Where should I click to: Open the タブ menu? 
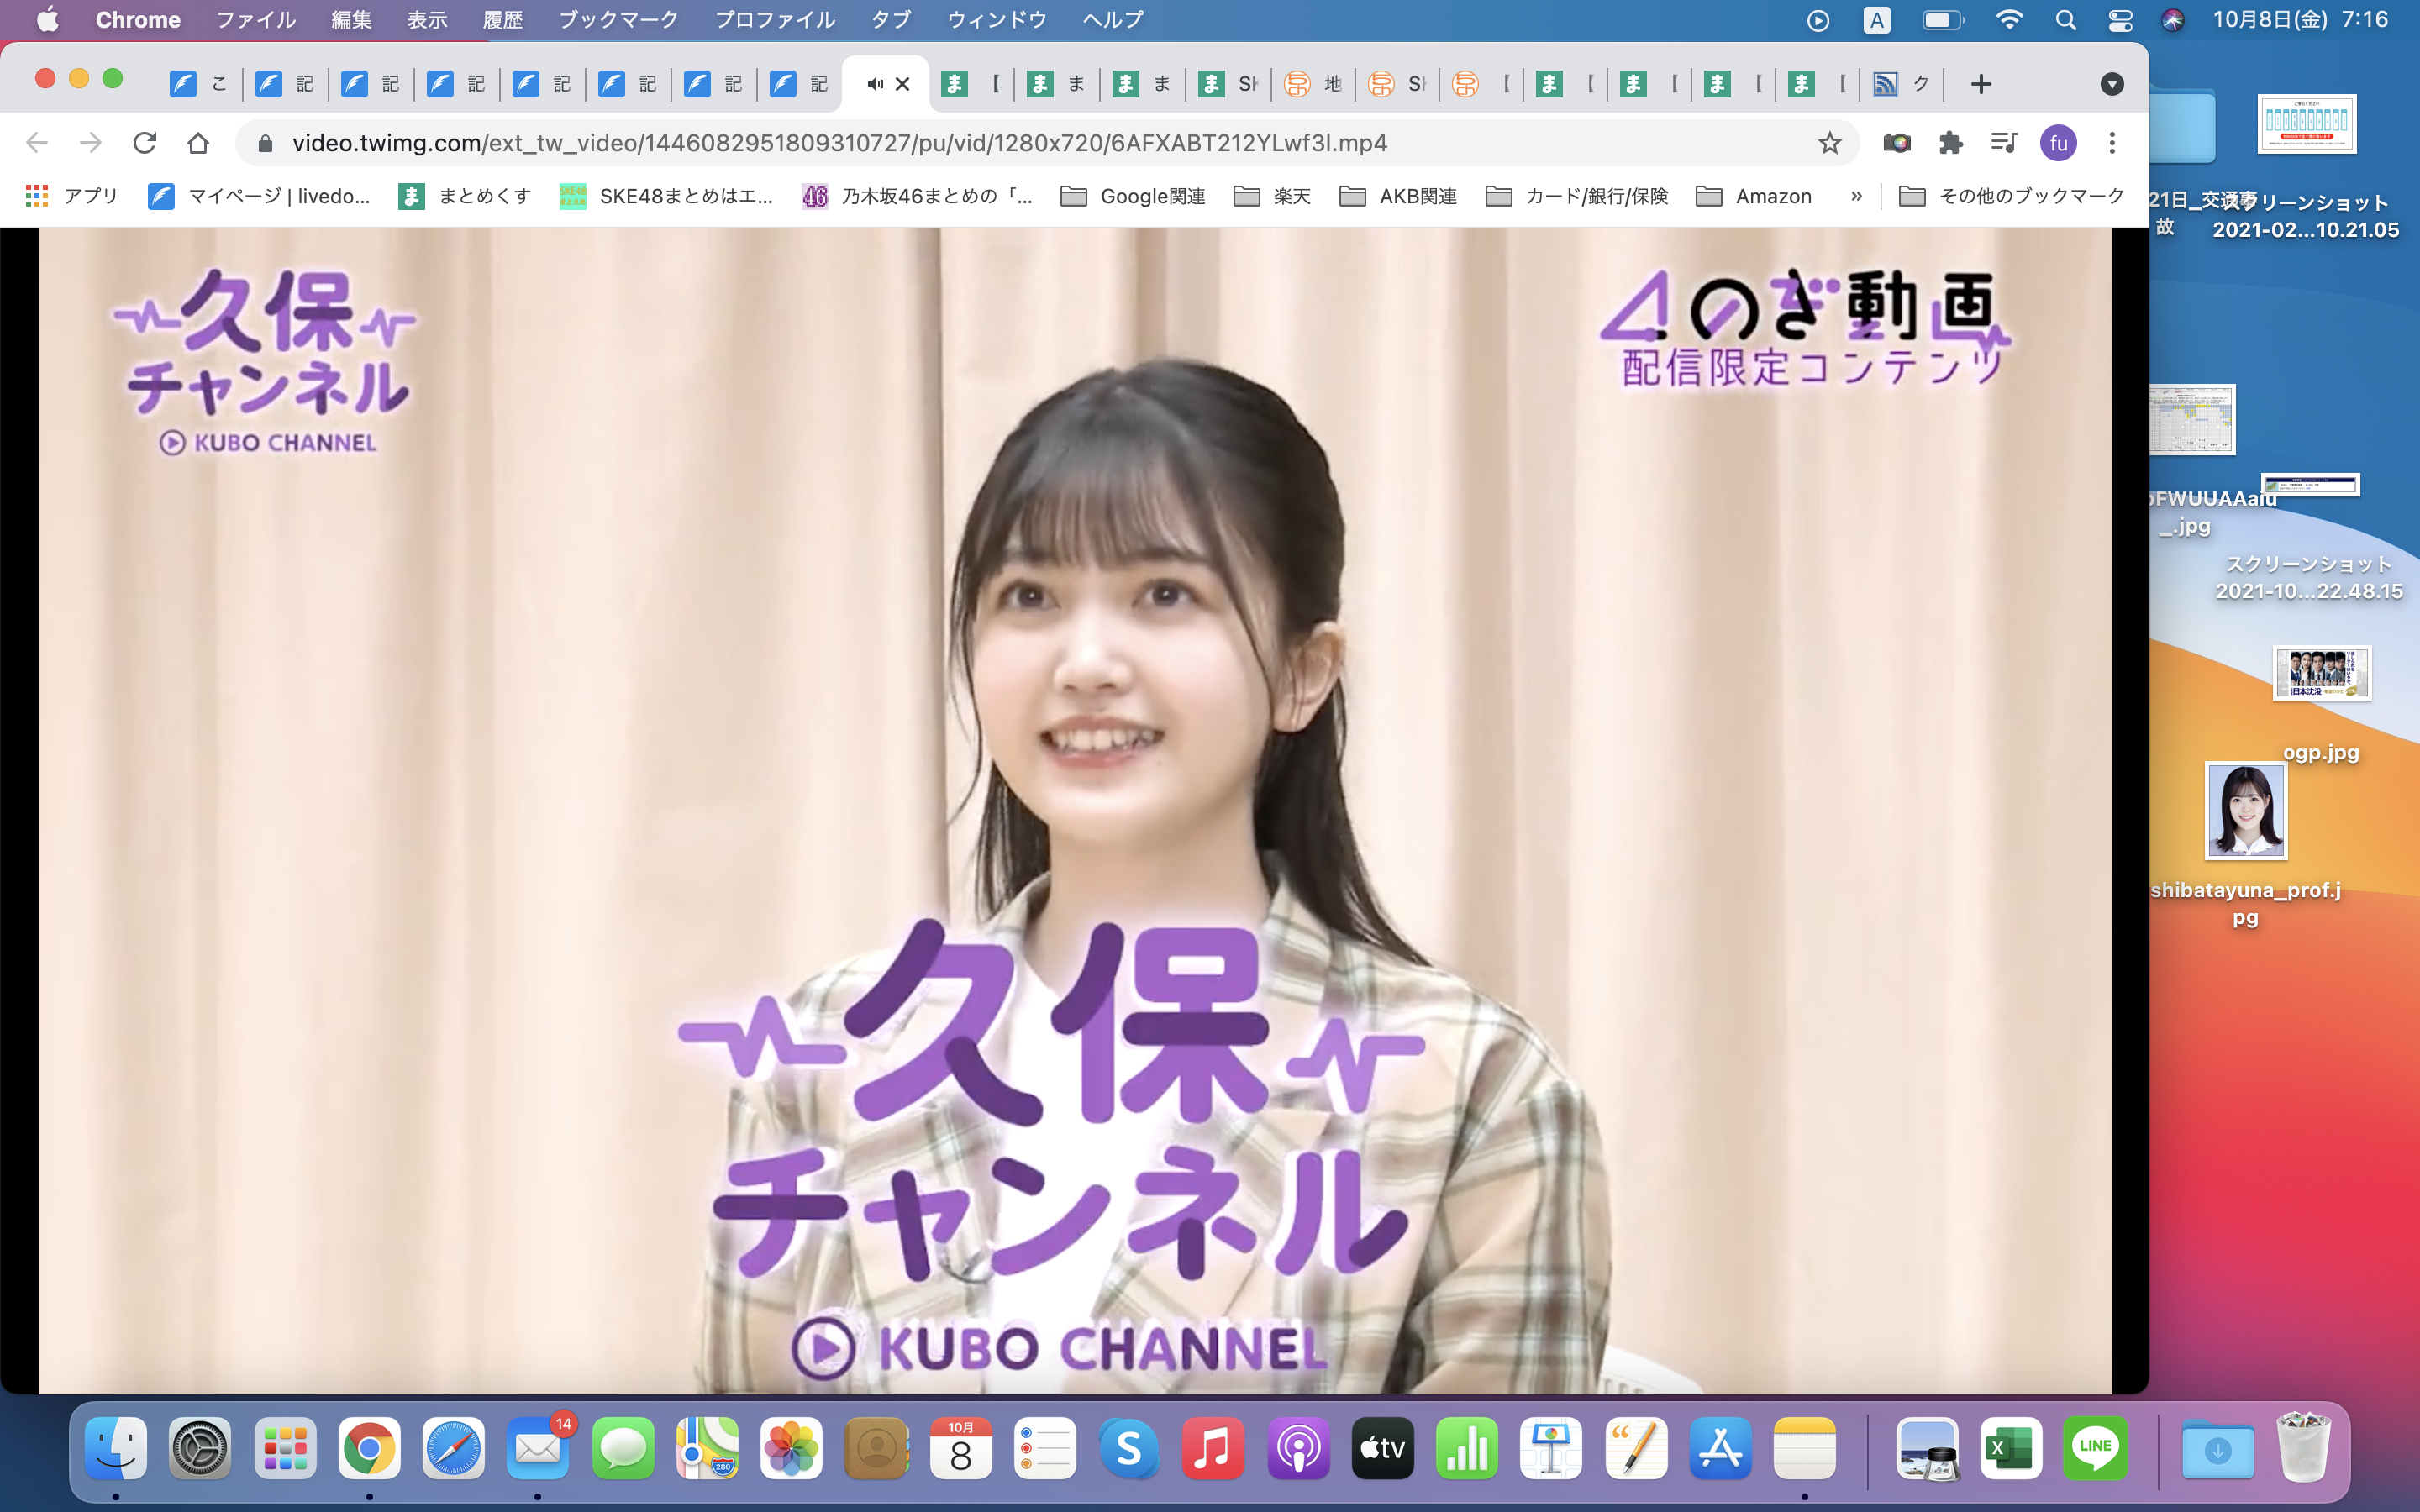(891, 20)
